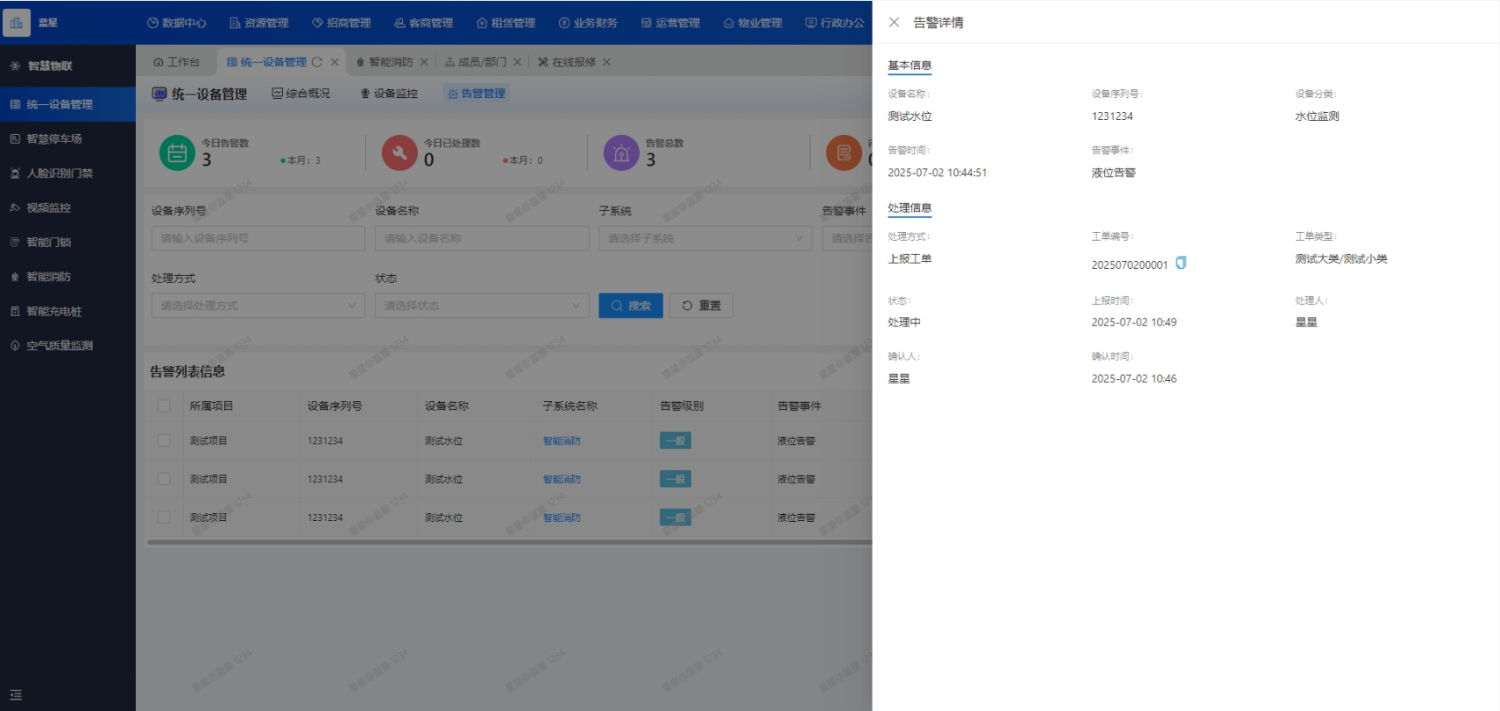Image resolution: width=1500 pixels, height=711 pixels.
Task: Select 物业管理 in the top navigation
Action: click(x=752, y=23)
